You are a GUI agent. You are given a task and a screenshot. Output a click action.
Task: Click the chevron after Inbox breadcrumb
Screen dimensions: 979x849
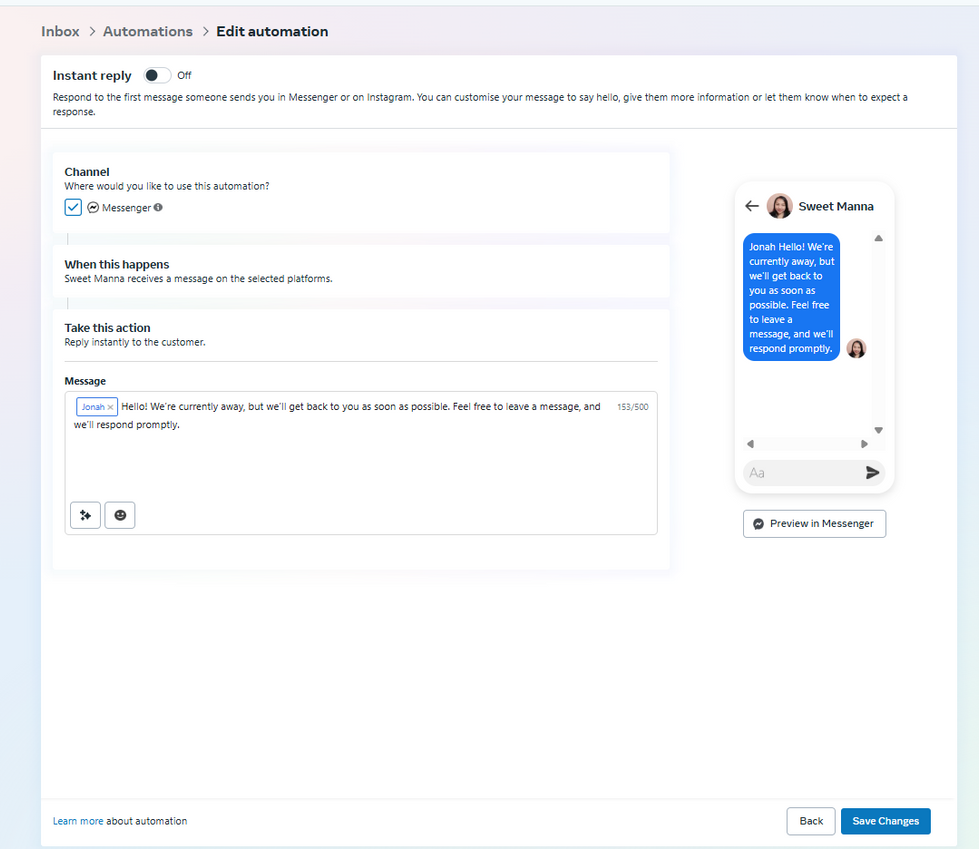point(92,31)
